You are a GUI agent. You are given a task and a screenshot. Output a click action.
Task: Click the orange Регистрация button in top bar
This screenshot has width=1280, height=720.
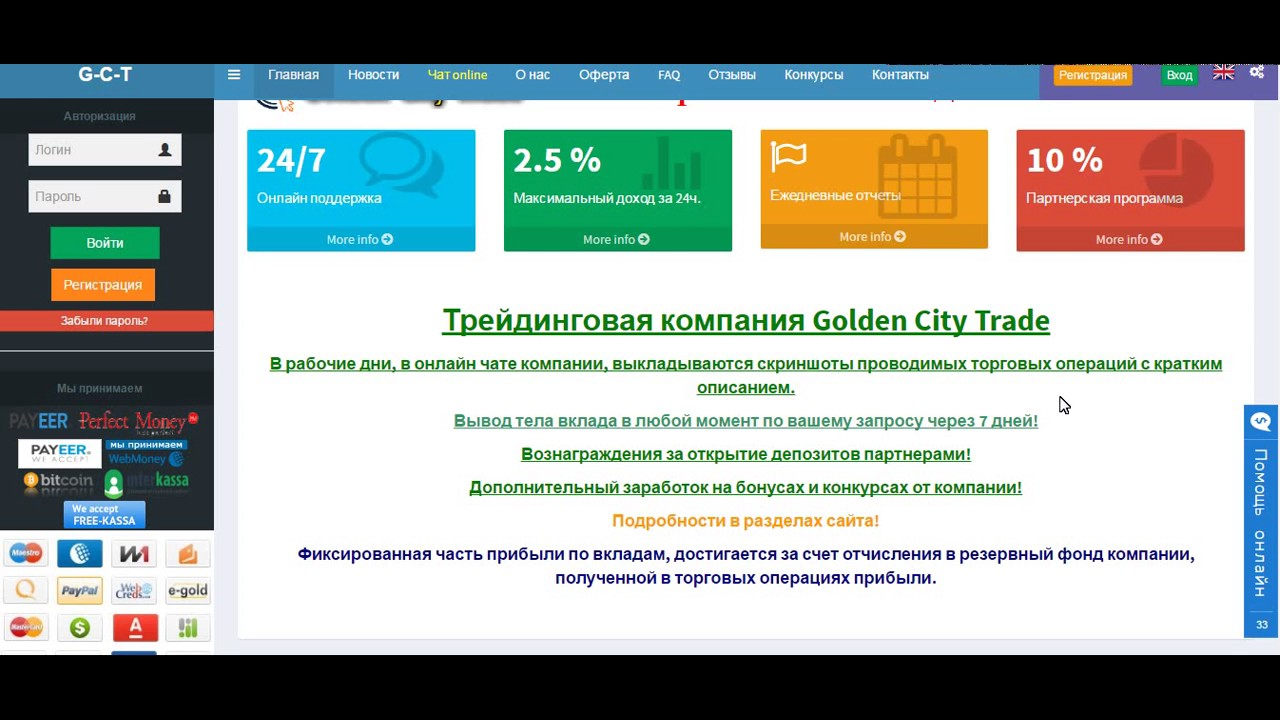tap(1093, 75)
